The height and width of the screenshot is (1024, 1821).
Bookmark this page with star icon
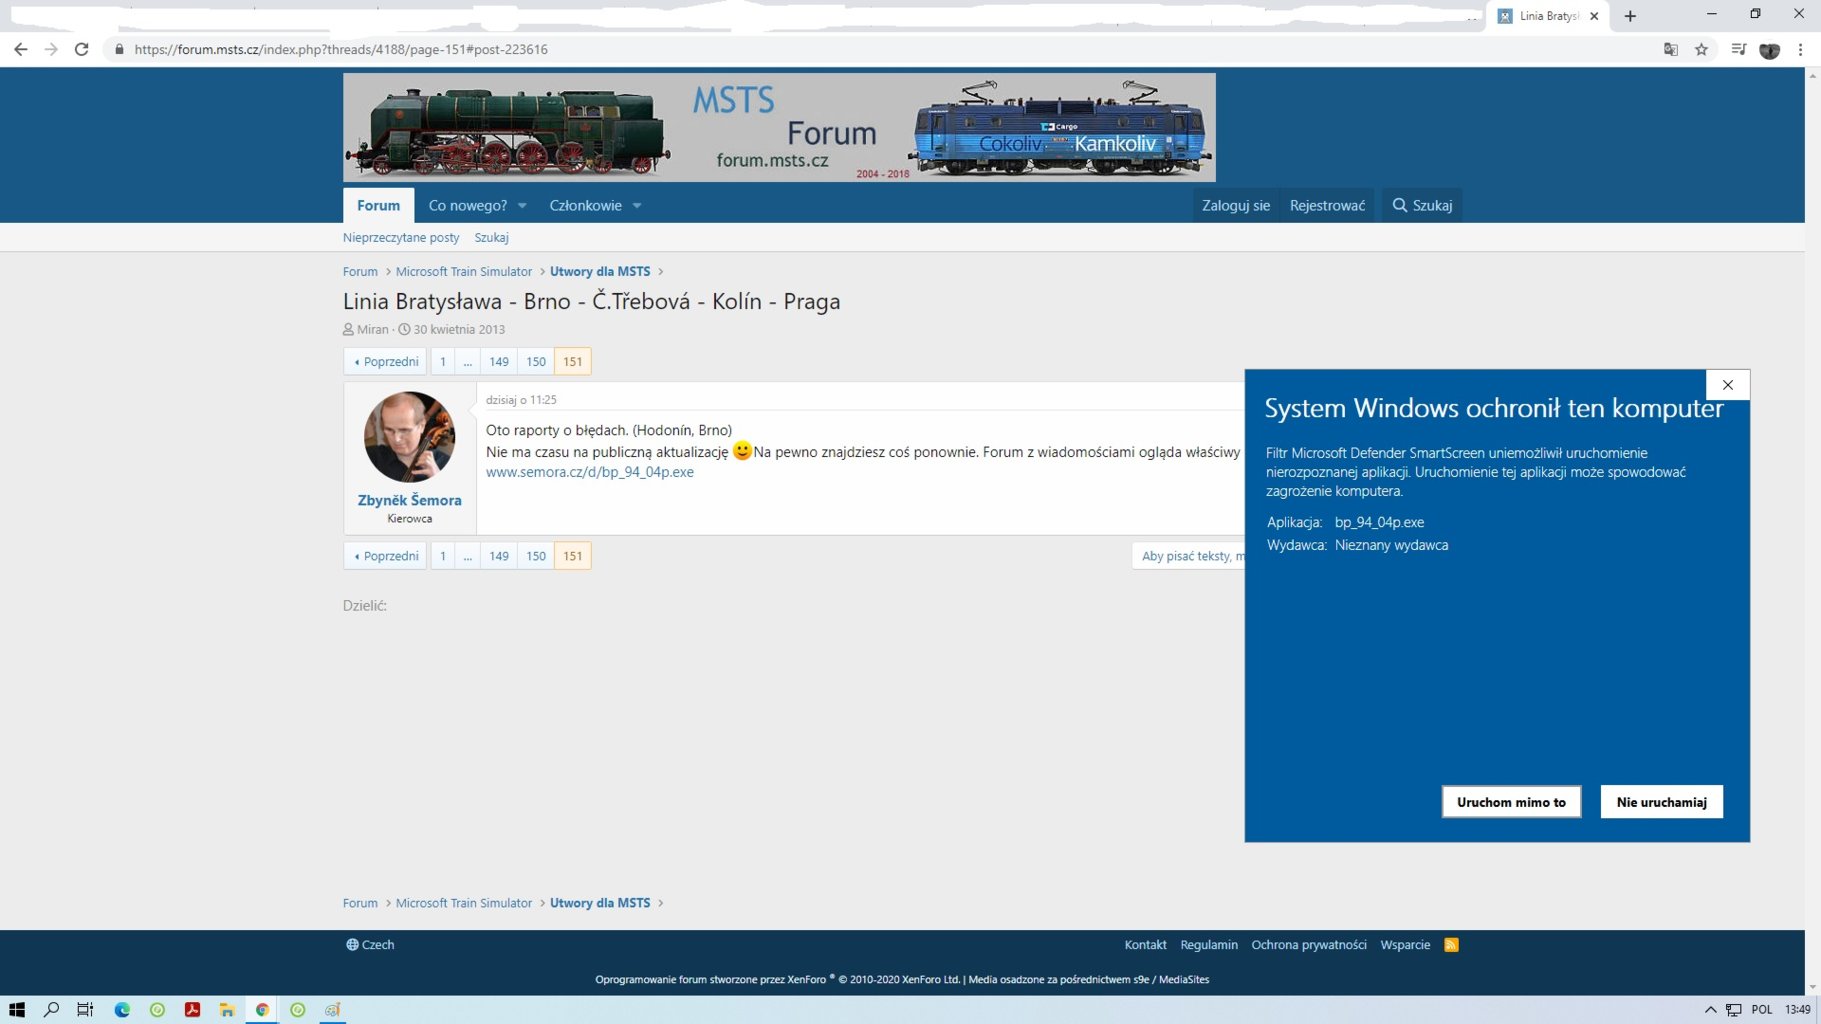pos(1701,49)
